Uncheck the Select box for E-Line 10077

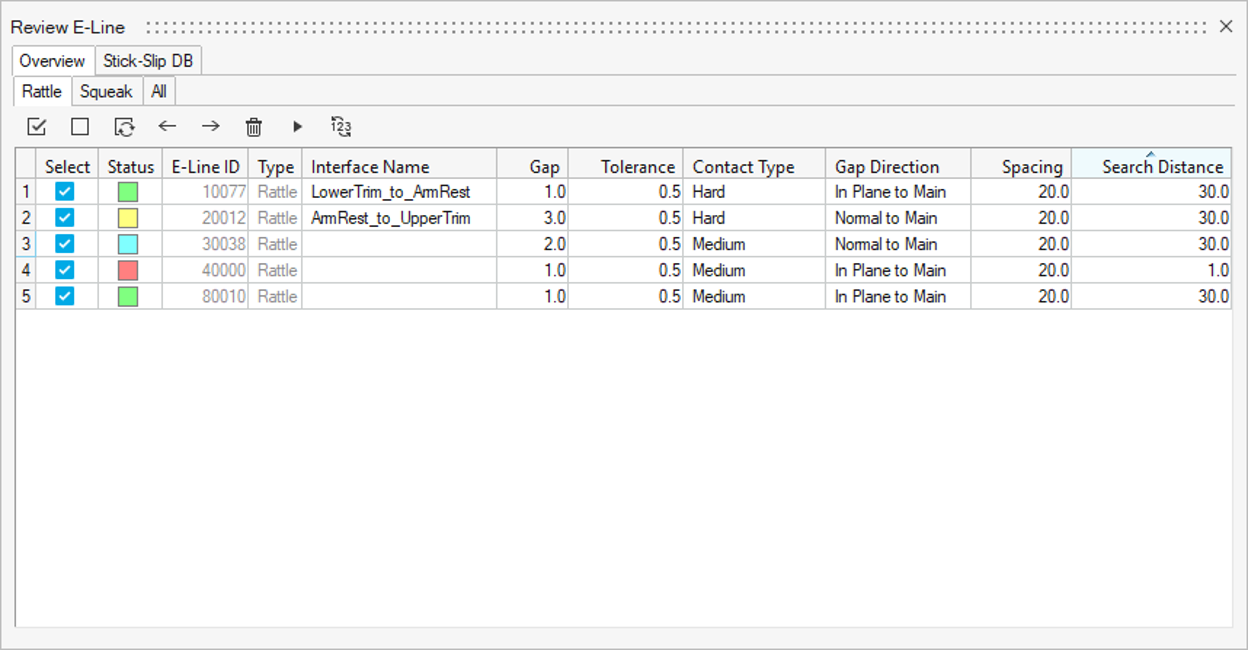65,192
